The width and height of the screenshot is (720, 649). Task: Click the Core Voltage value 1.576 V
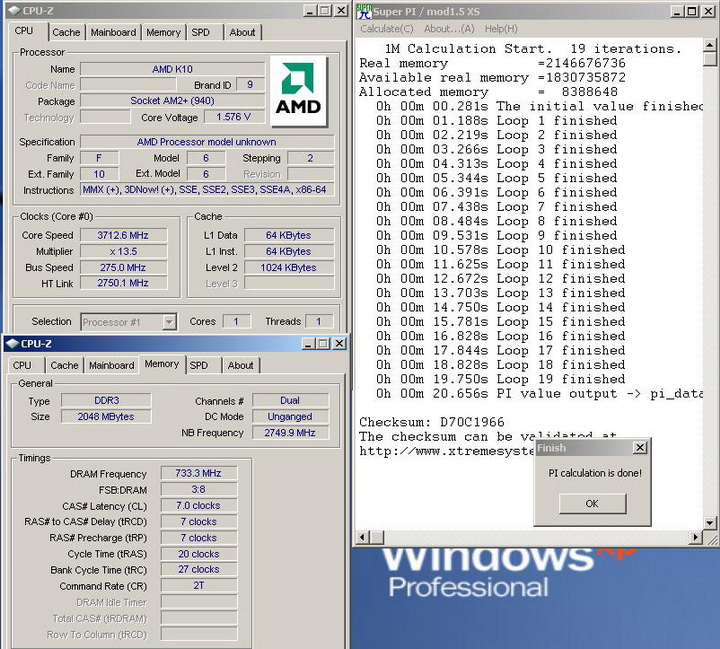[234, 117]
